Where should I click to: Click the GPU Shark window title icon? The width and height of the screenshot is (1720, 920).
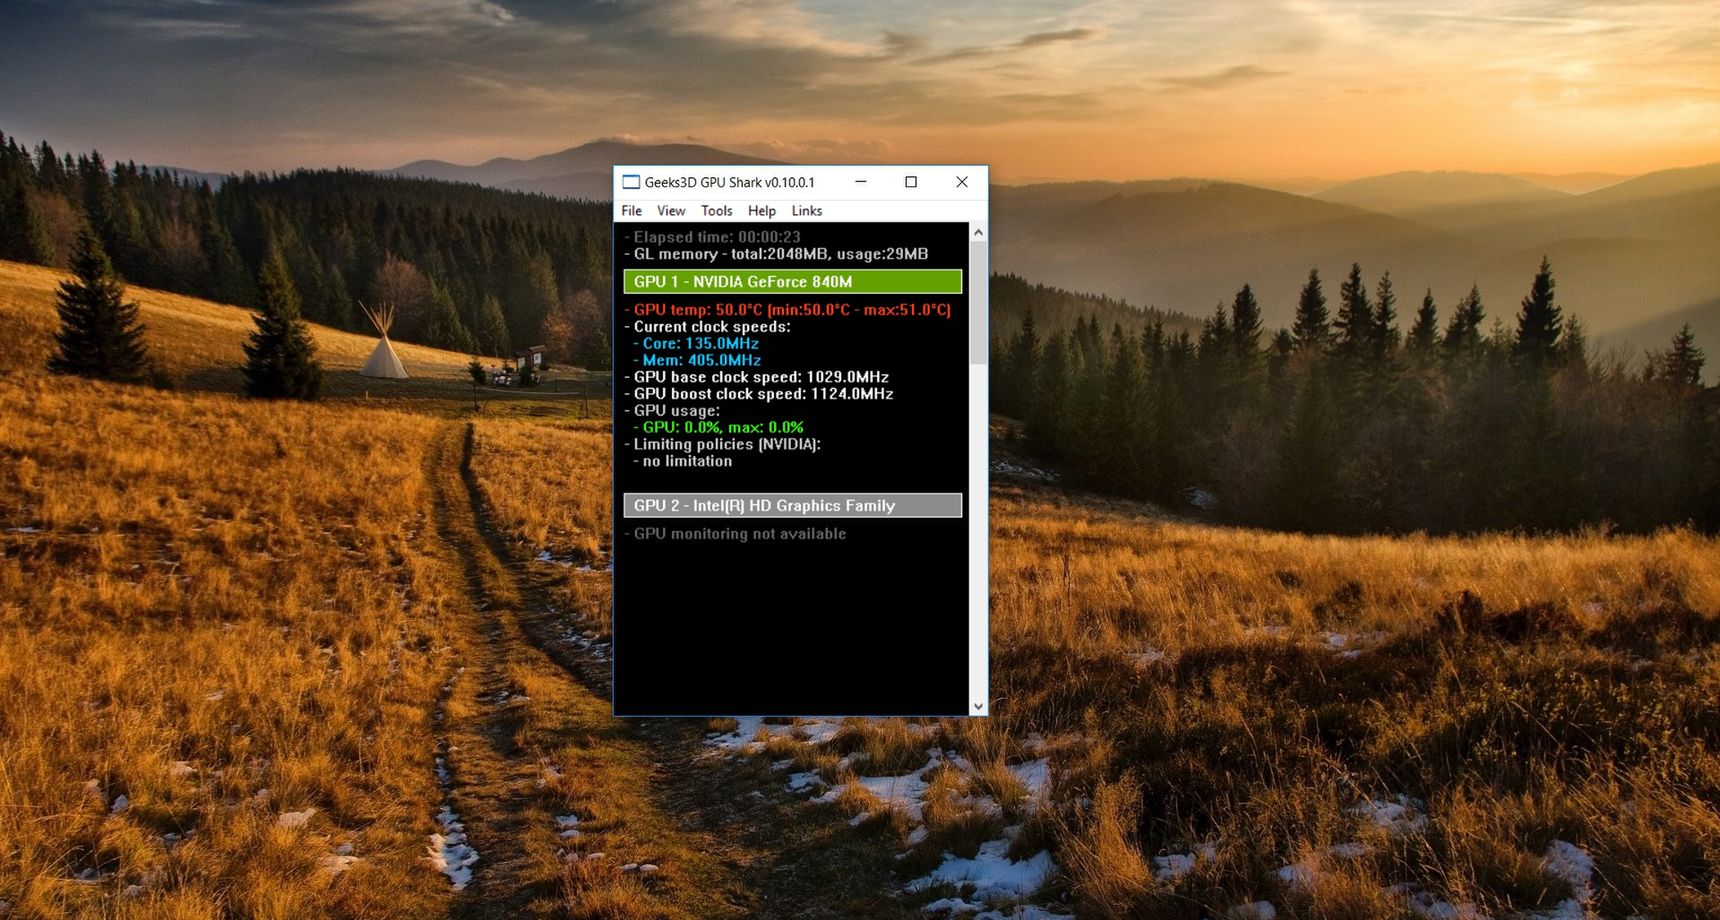630,182
